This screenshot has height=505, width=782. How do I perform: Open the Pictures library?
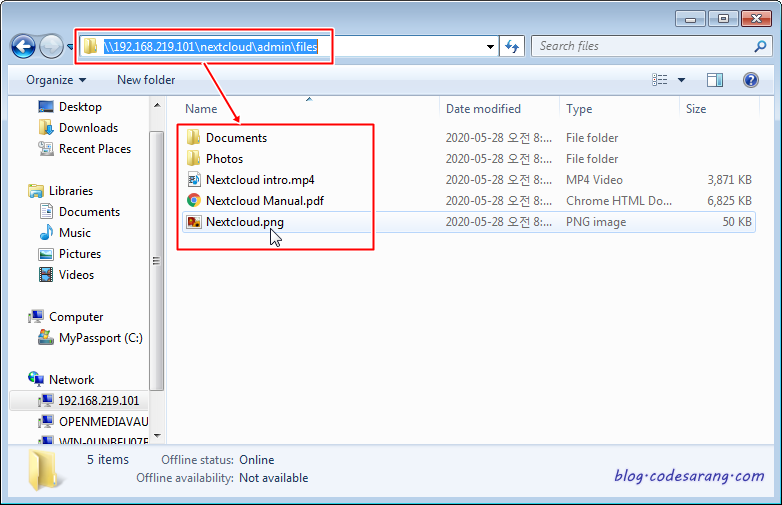tap(80, 254)
